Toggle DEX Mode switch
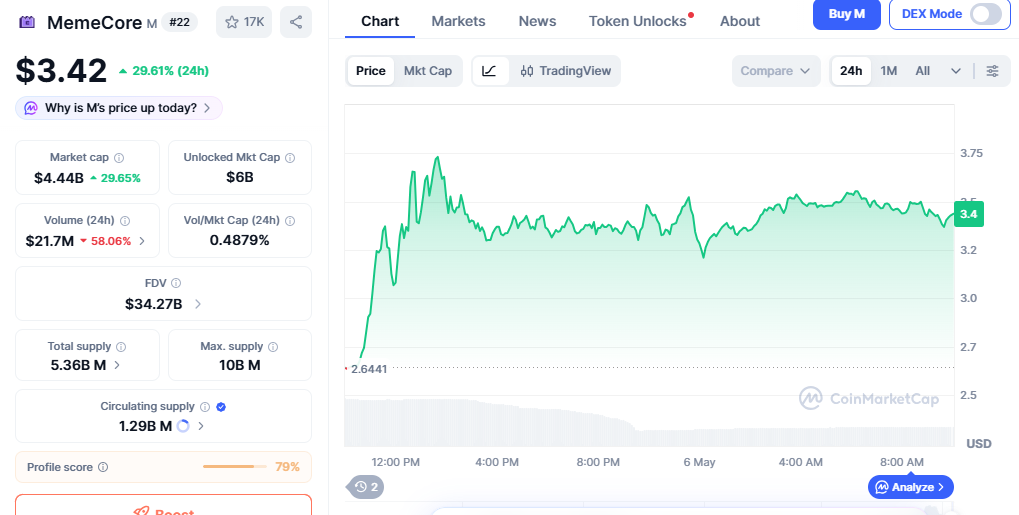The height and width of the screenshot is (515, 1019). coord(985,14)
